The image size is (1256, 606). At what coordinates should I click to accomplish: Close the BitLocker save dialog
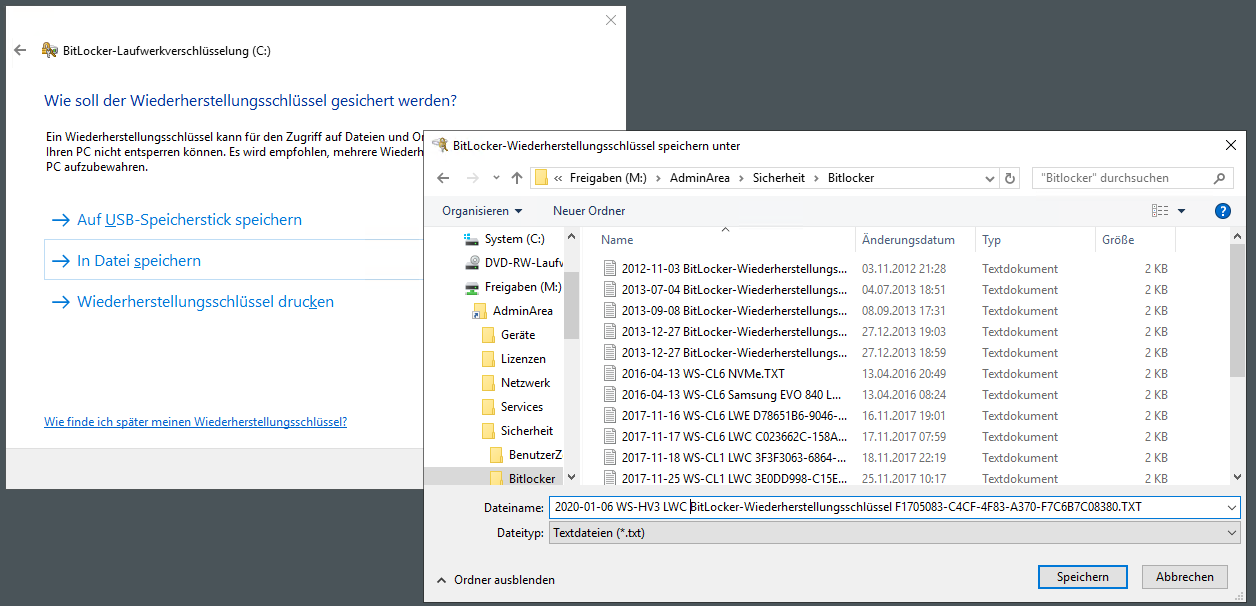pos(1230,145)
